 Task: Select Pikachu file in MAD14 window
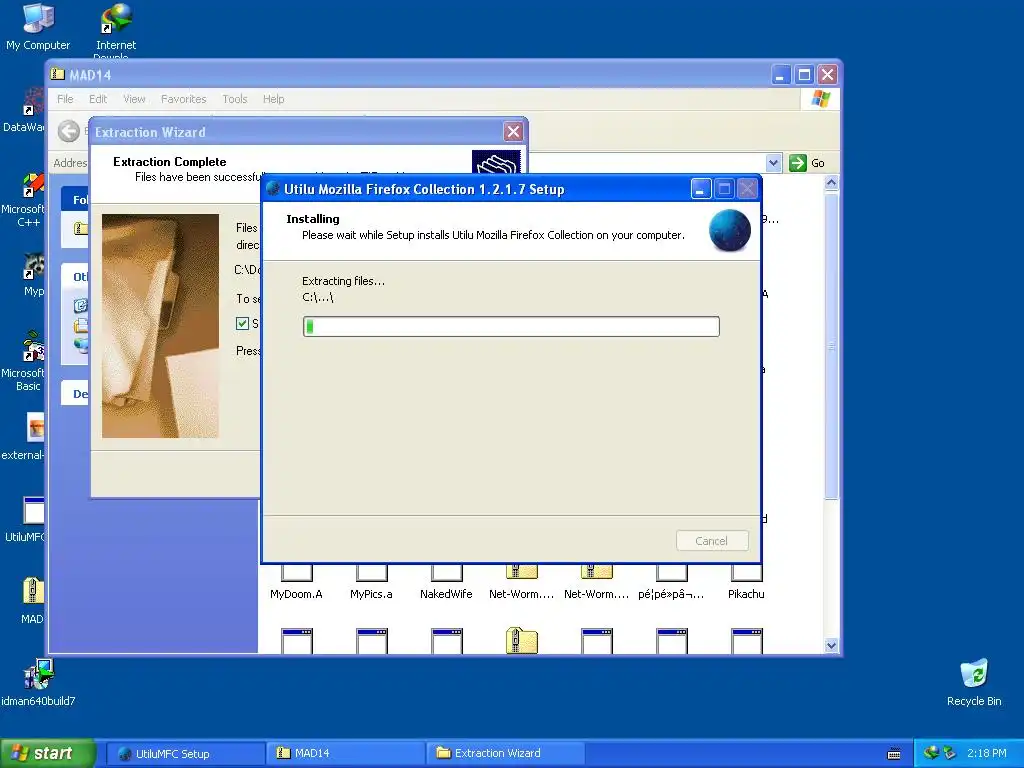[746, 581]
